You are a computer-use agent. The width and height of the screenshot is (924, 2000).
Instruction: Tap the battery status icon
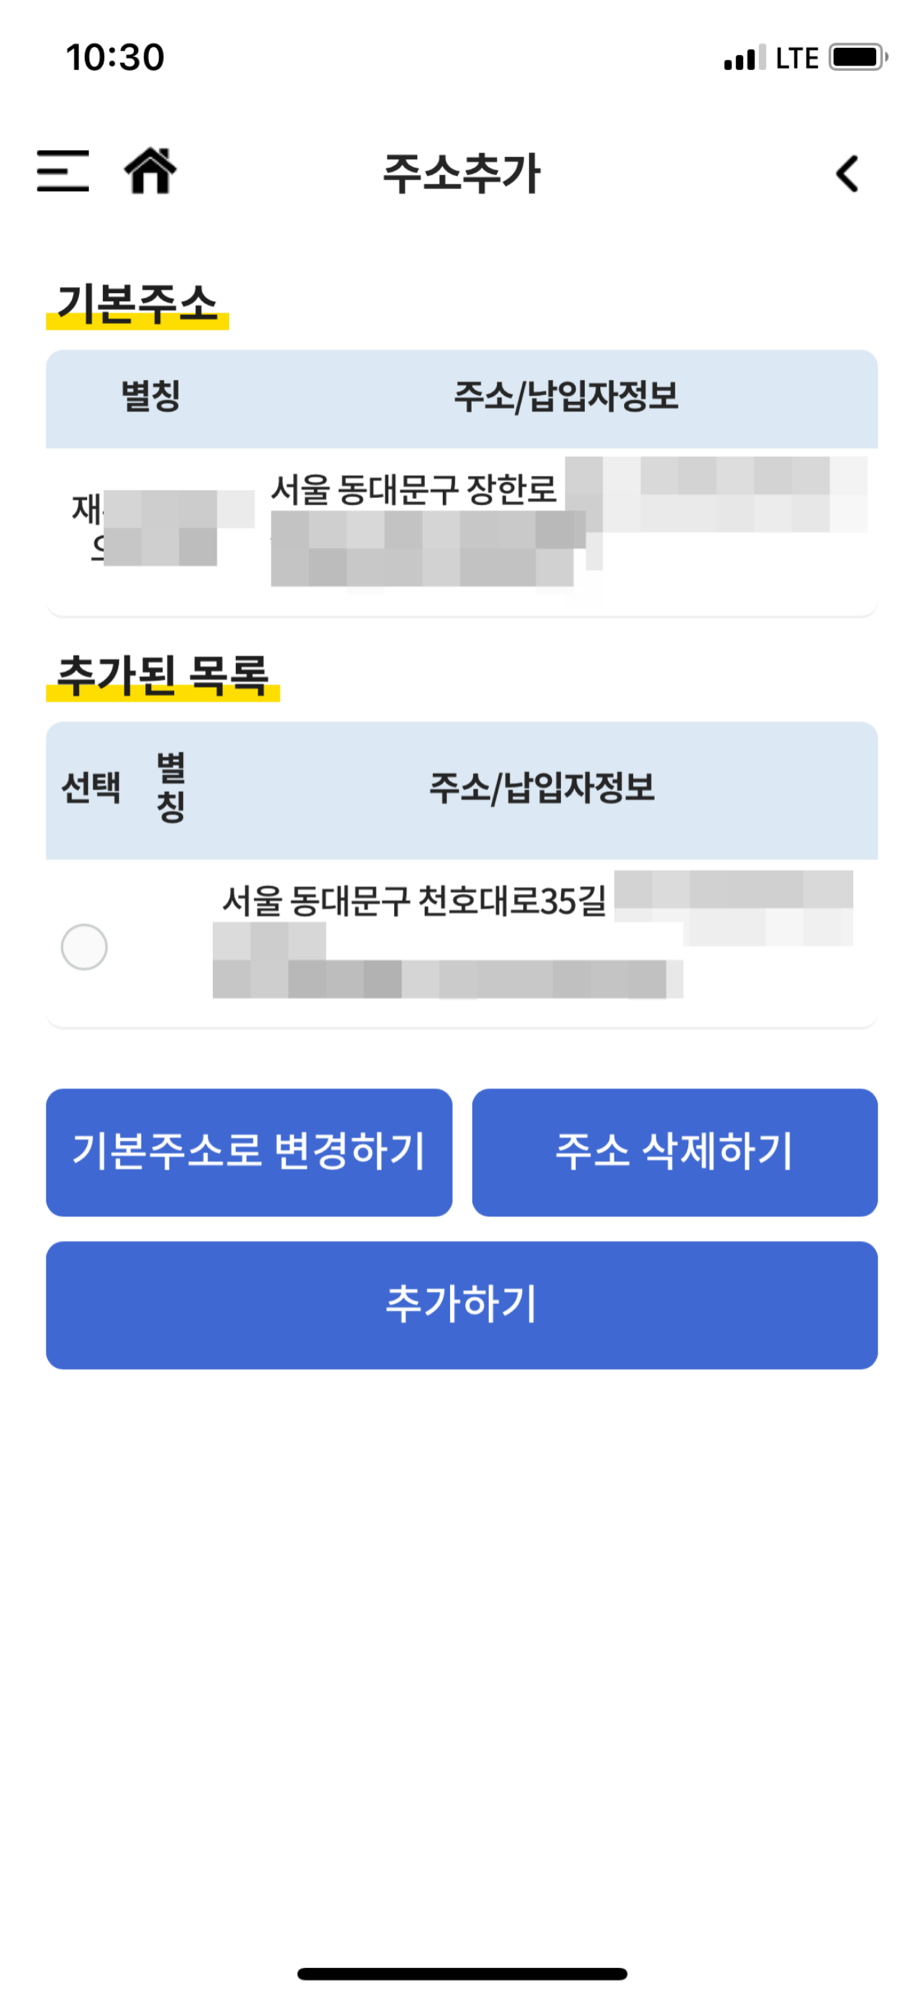coord(858,57)
